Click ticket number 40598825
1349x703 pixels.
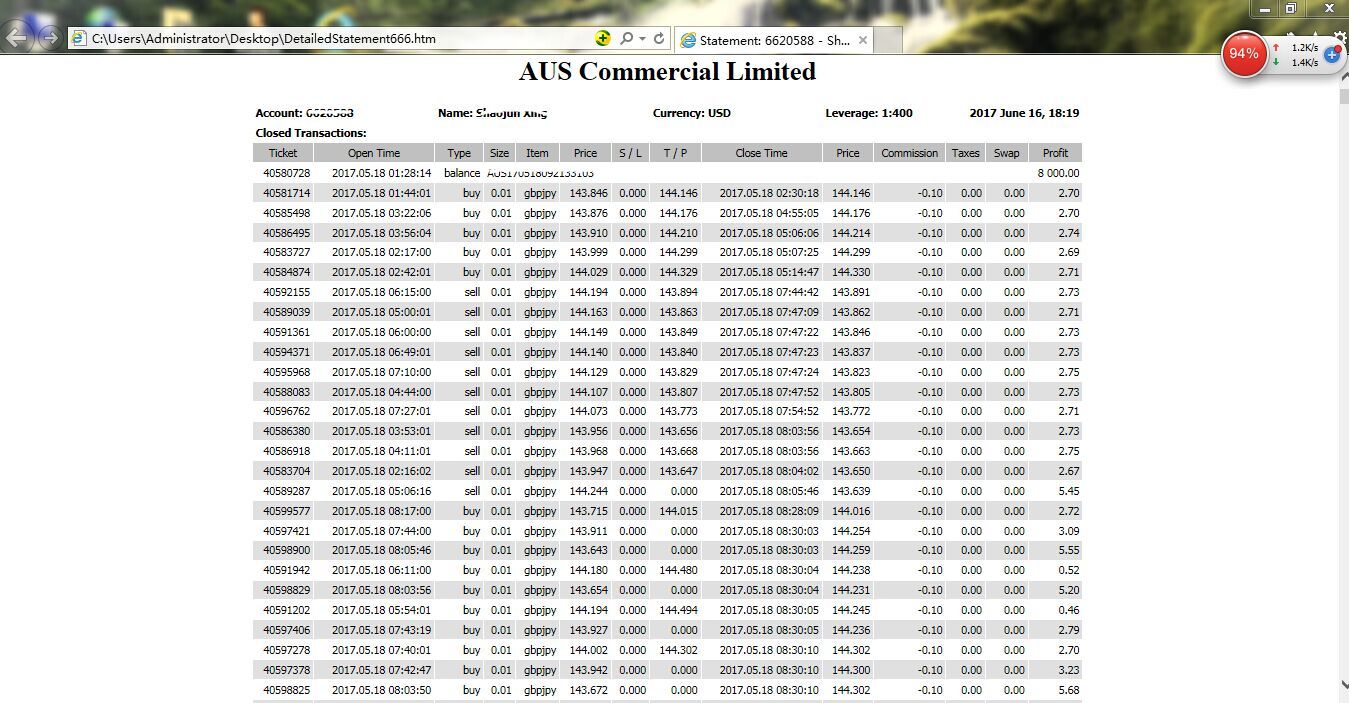(287, 690)
